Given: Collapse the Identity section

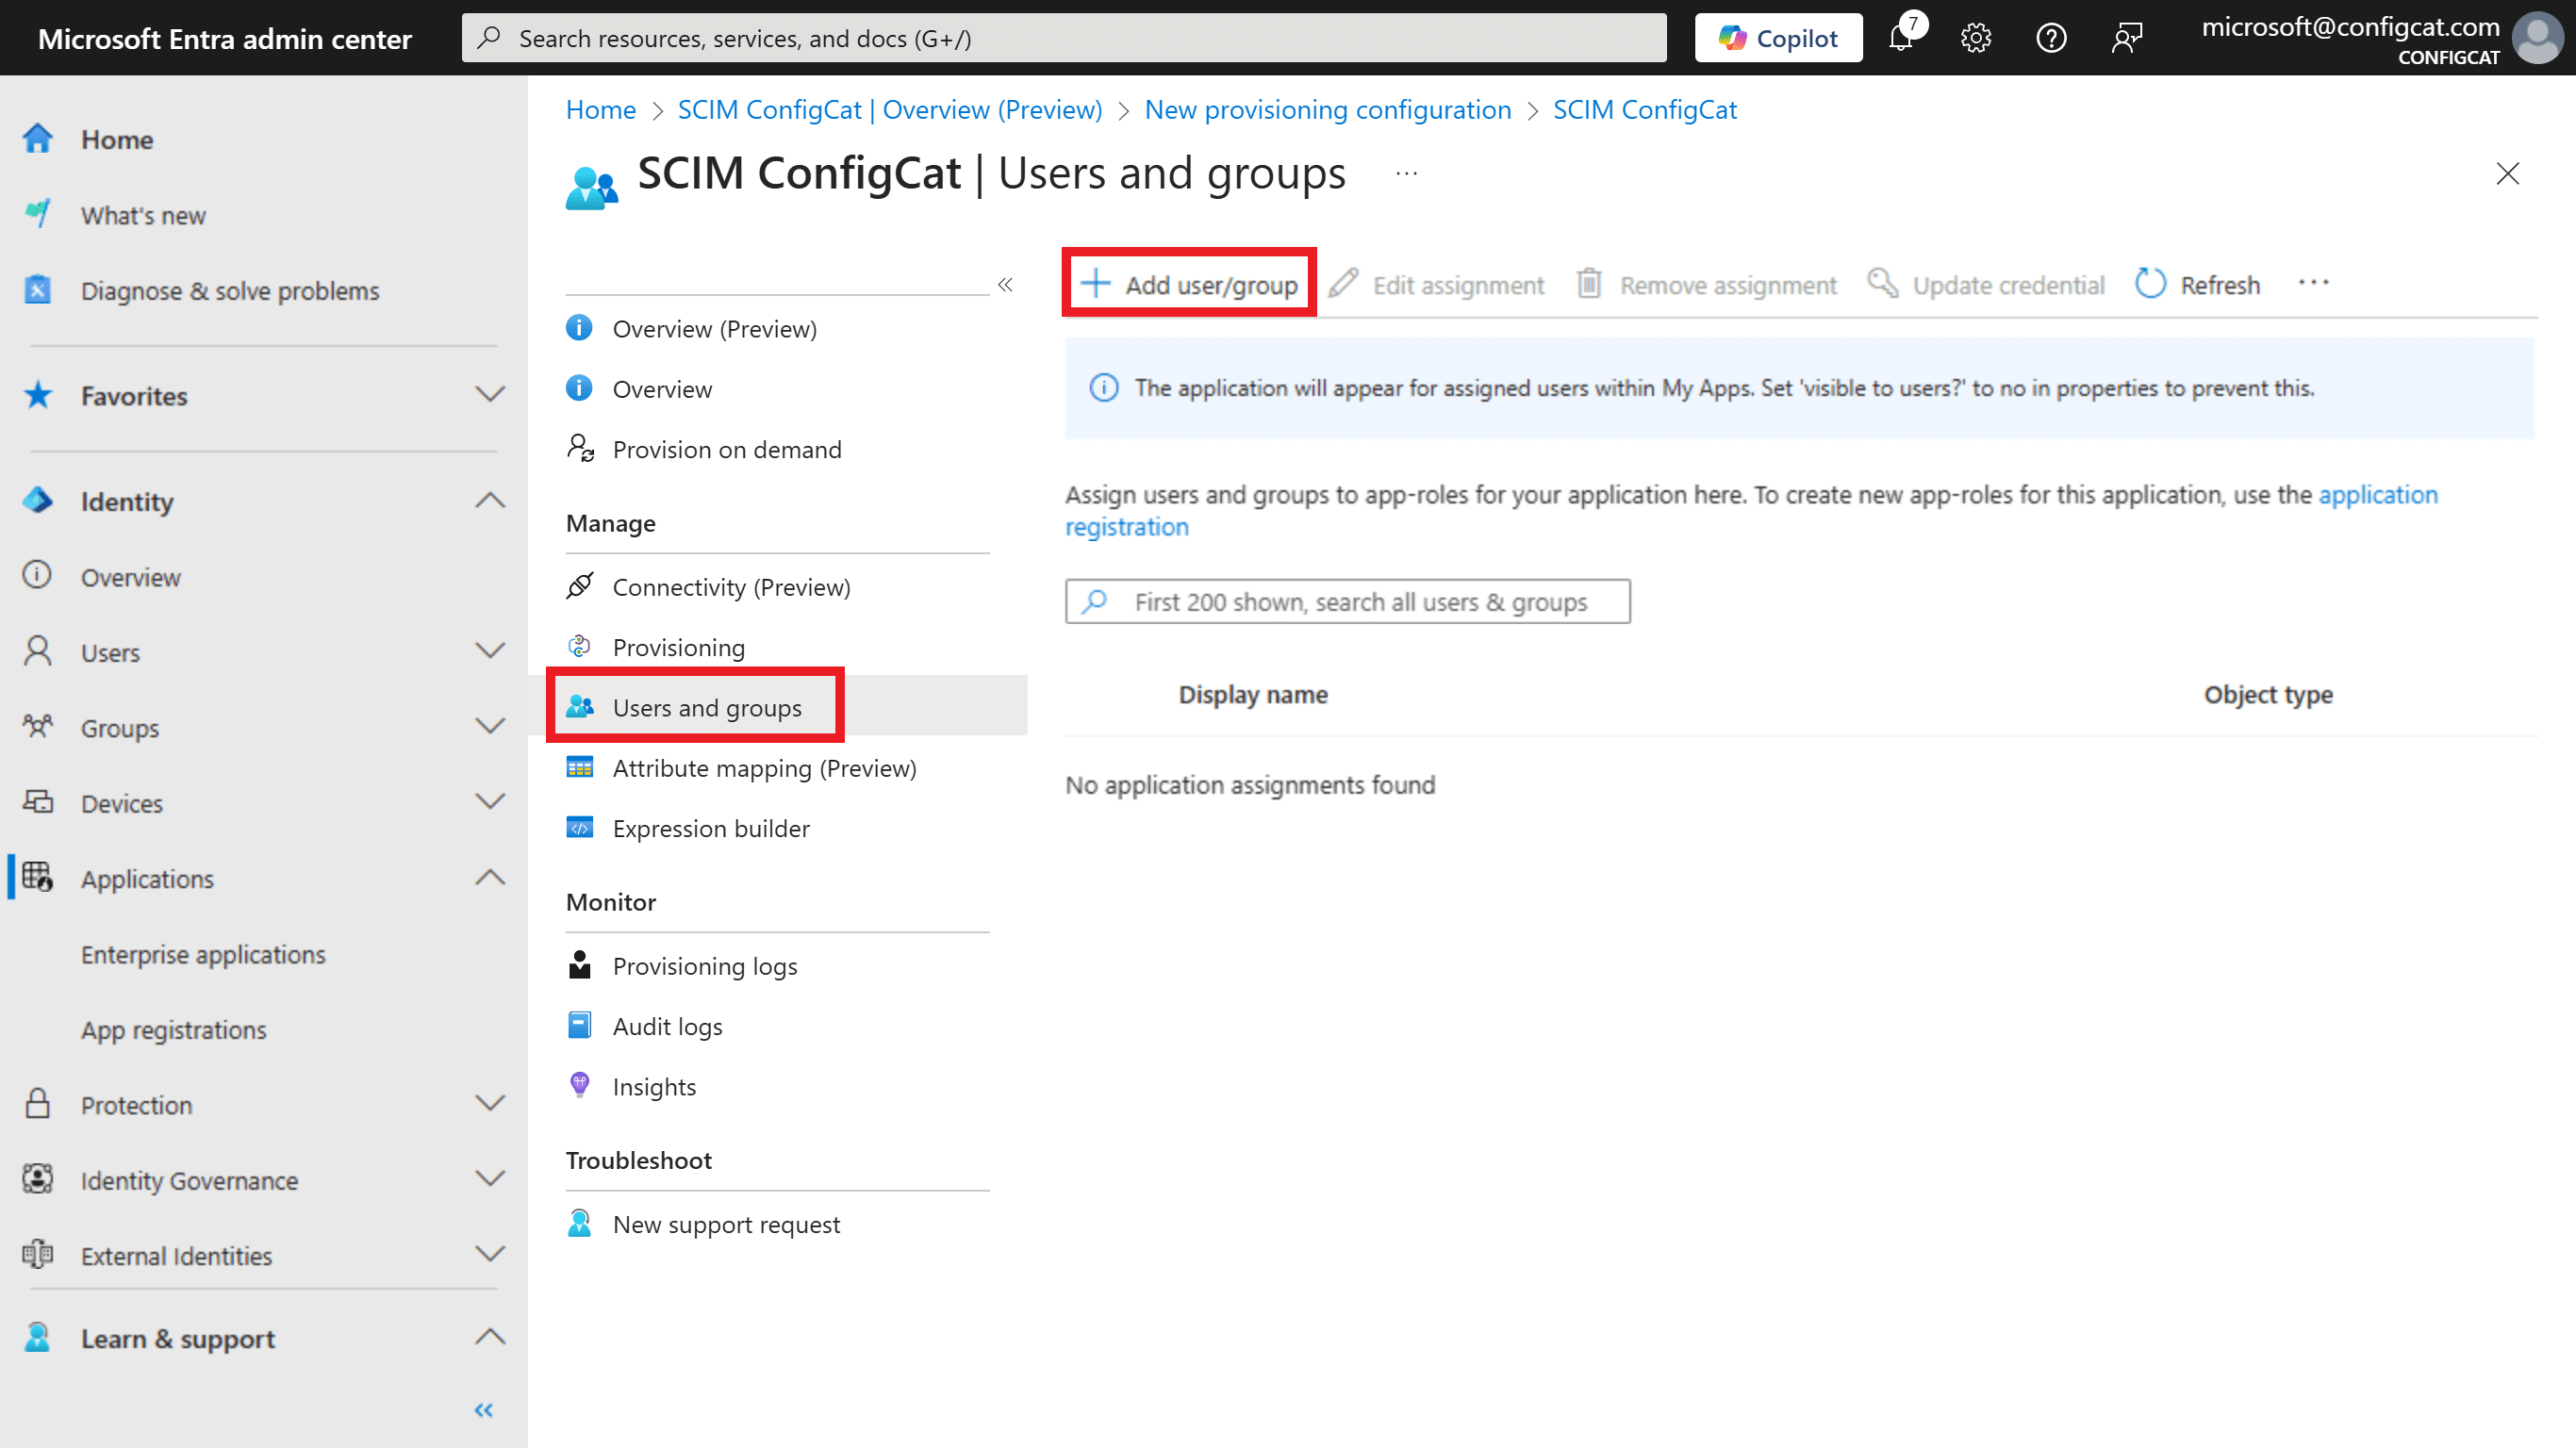Looking at the screenshot, I should [490, 500].
